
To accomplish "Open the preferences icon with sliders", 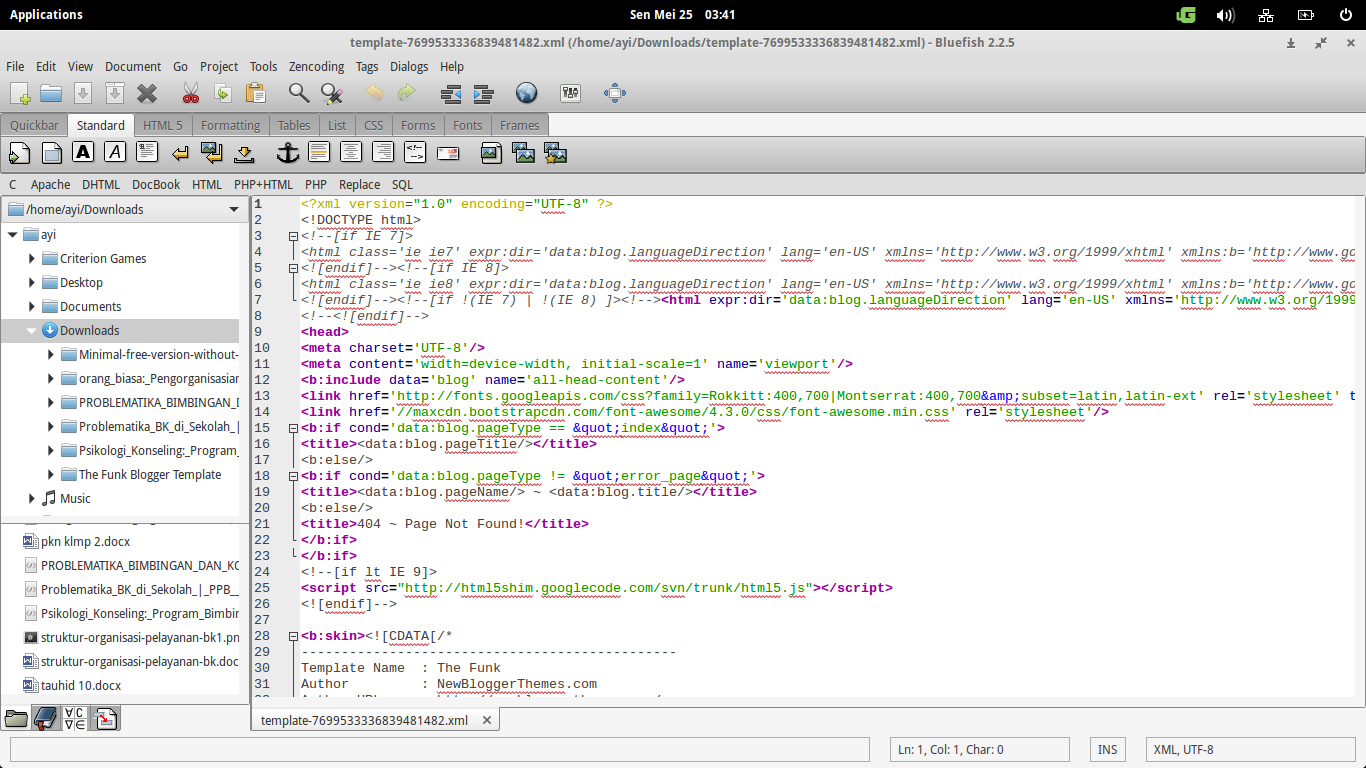I will [571, 93].
